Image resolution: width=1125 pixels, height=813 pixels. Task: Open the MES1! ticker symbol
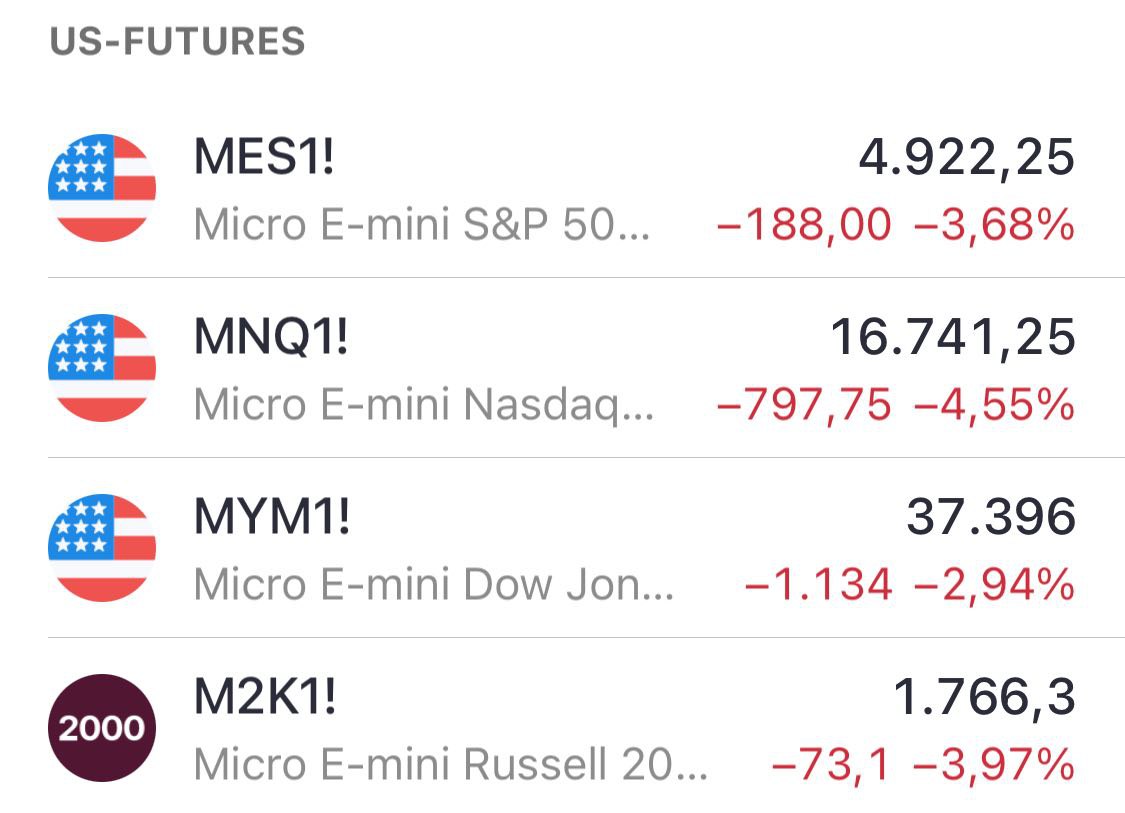(264, 159)
